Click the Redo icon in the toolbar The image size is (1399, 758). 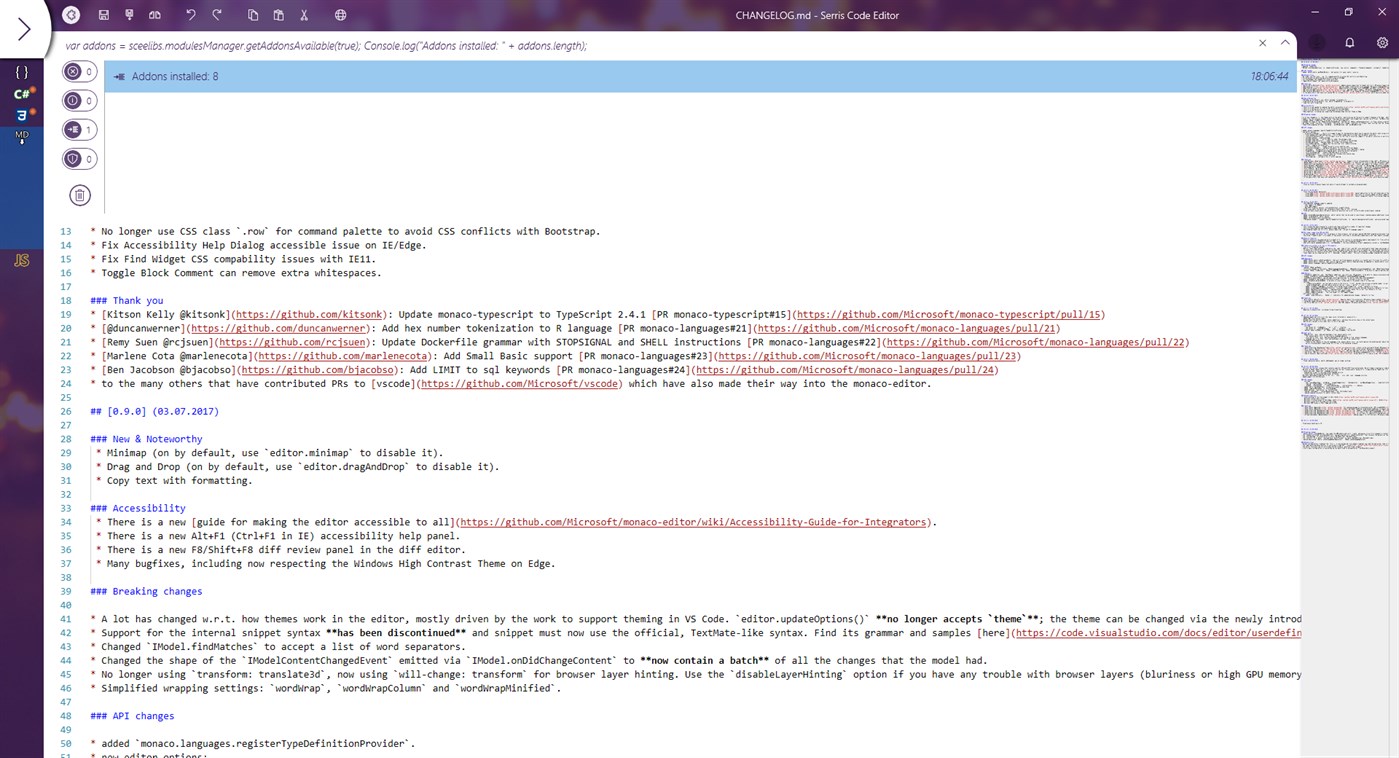(x=216, y=14)
